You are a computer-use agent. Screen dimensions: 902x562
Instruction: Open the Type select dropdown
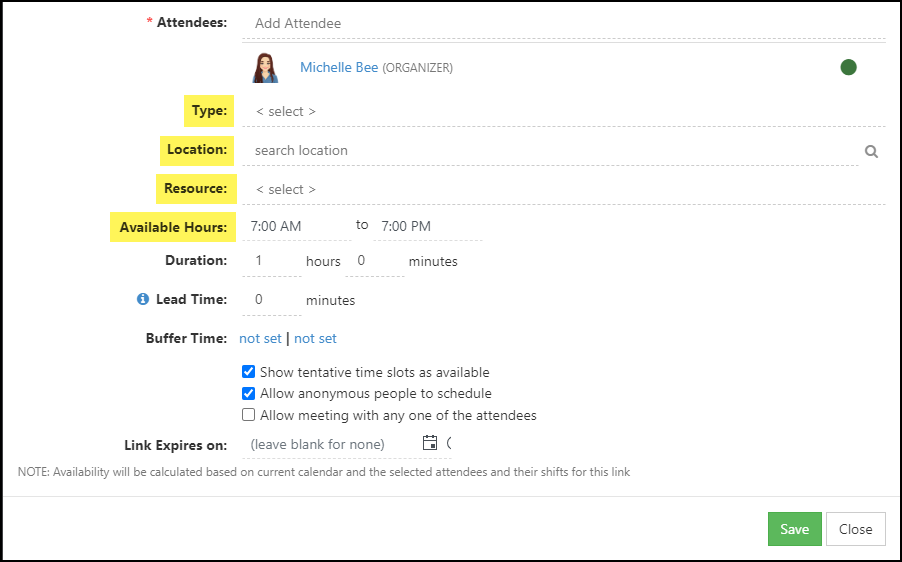[563, 112]
